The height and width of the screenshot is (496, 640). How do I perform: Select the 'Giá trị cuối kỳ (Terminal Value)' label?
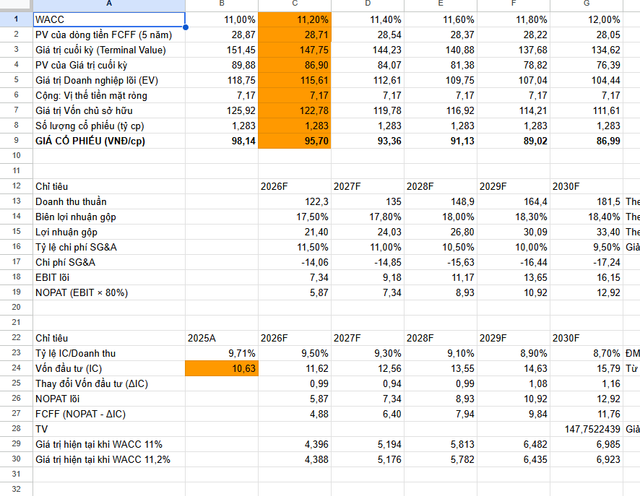[100, 50]
